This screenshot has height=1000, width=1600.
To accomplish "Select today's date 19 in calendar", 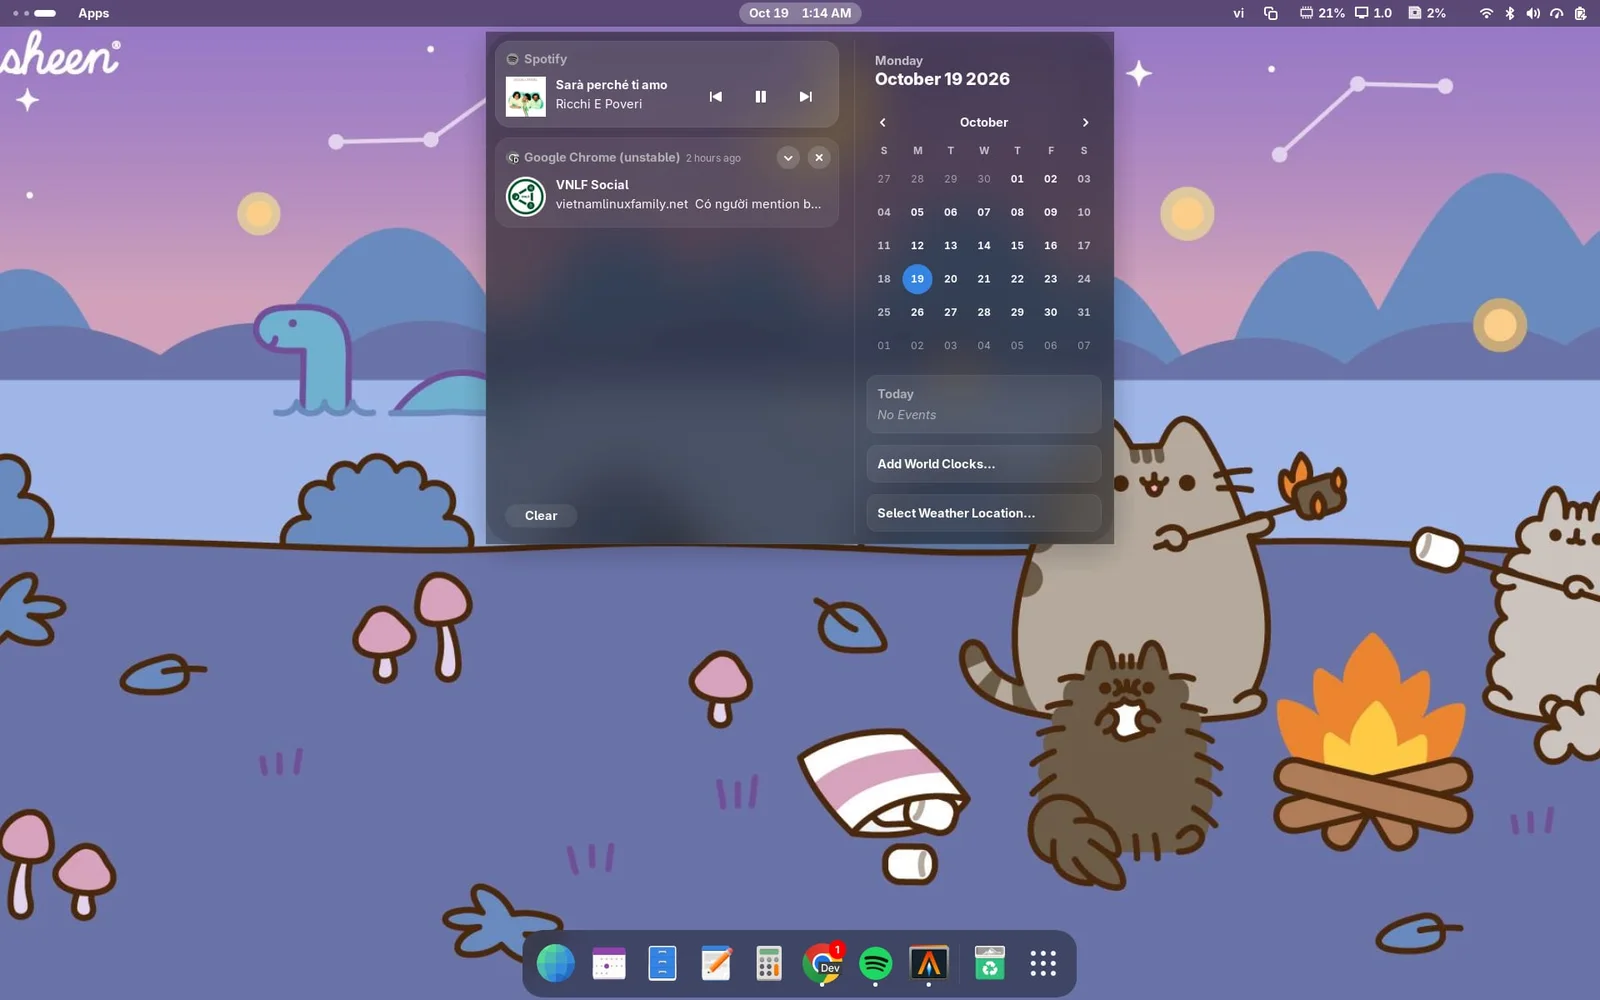I will (x=917, y=279).
